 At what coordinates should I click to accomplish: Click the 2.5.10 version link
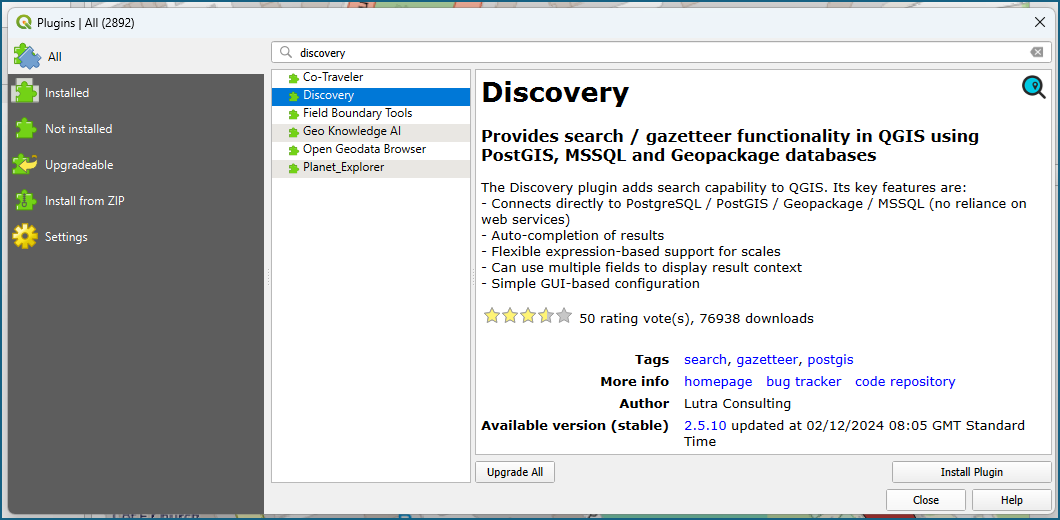tap(705, 425)
